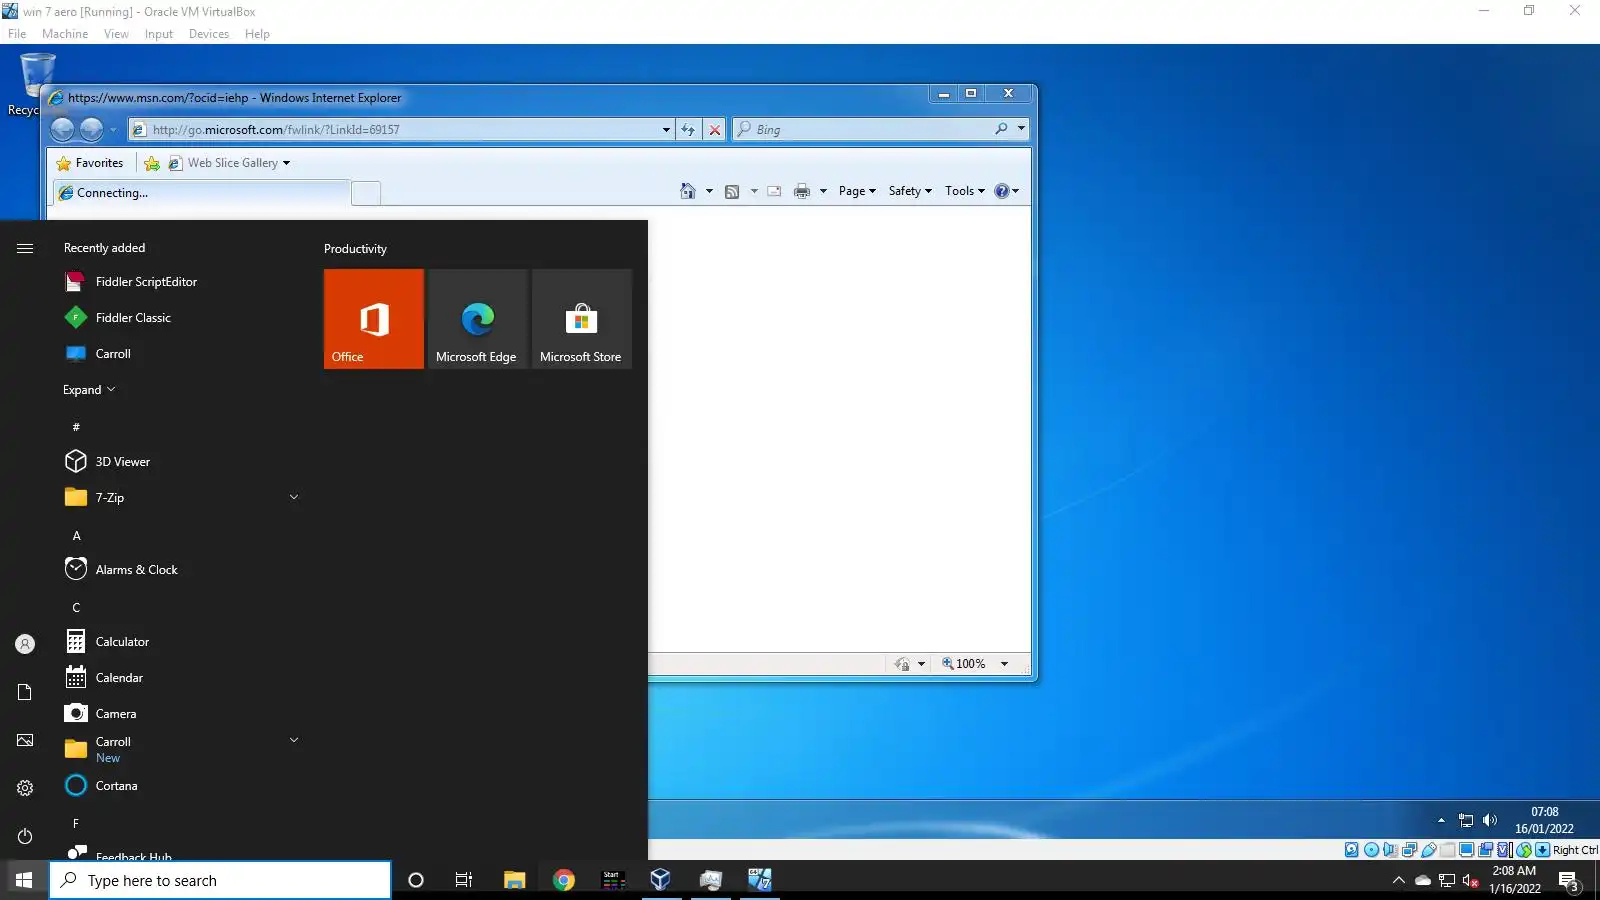
Task: Open the IE address bar dropdown
Action: [666, 130]
